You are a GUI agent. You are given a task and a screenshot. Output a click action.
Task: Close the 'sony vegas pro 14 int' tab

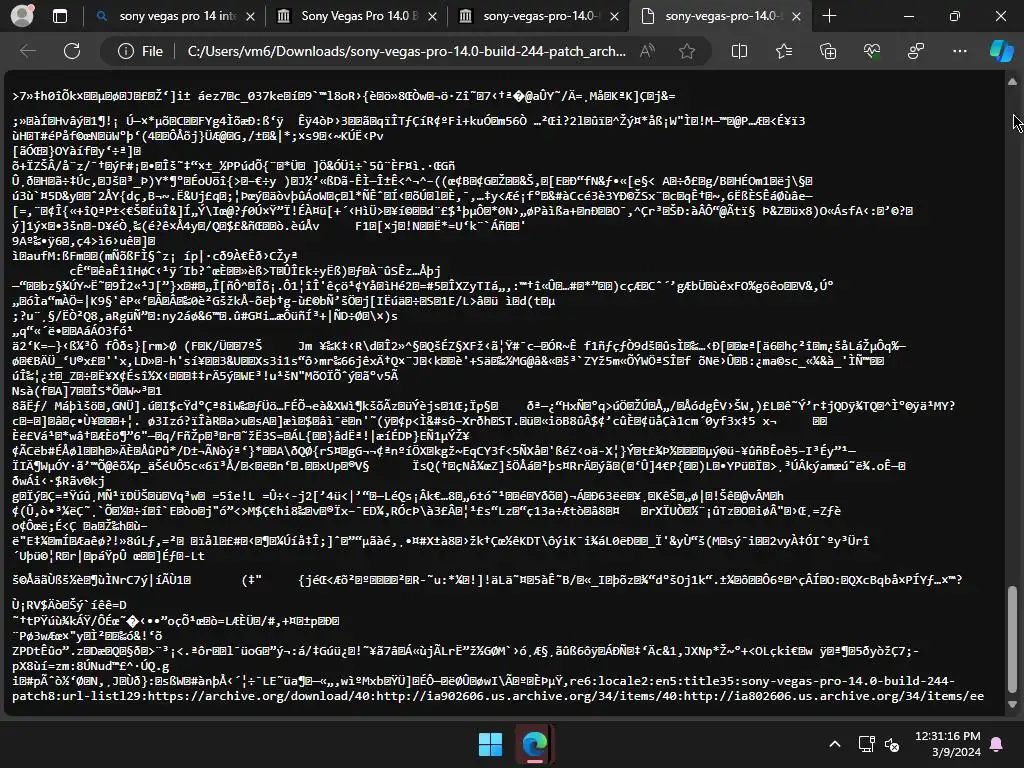[x=250, y=17]
